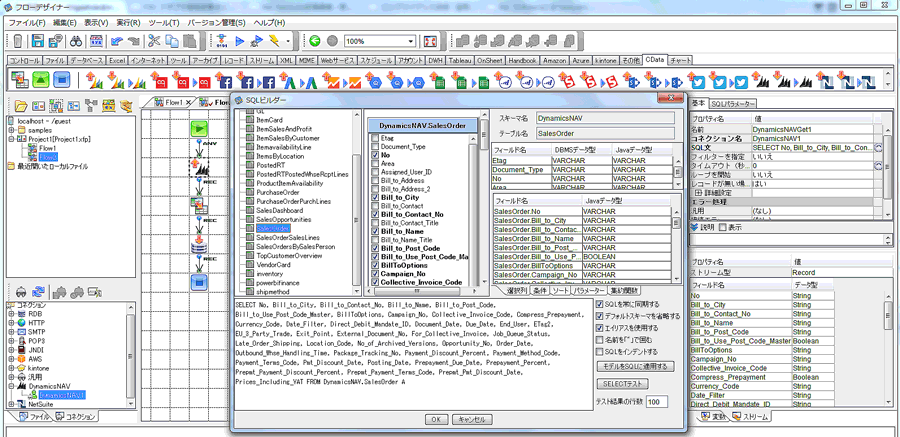Expand the samples folder in project tree
900x437 pixels.
pos(11,130)
